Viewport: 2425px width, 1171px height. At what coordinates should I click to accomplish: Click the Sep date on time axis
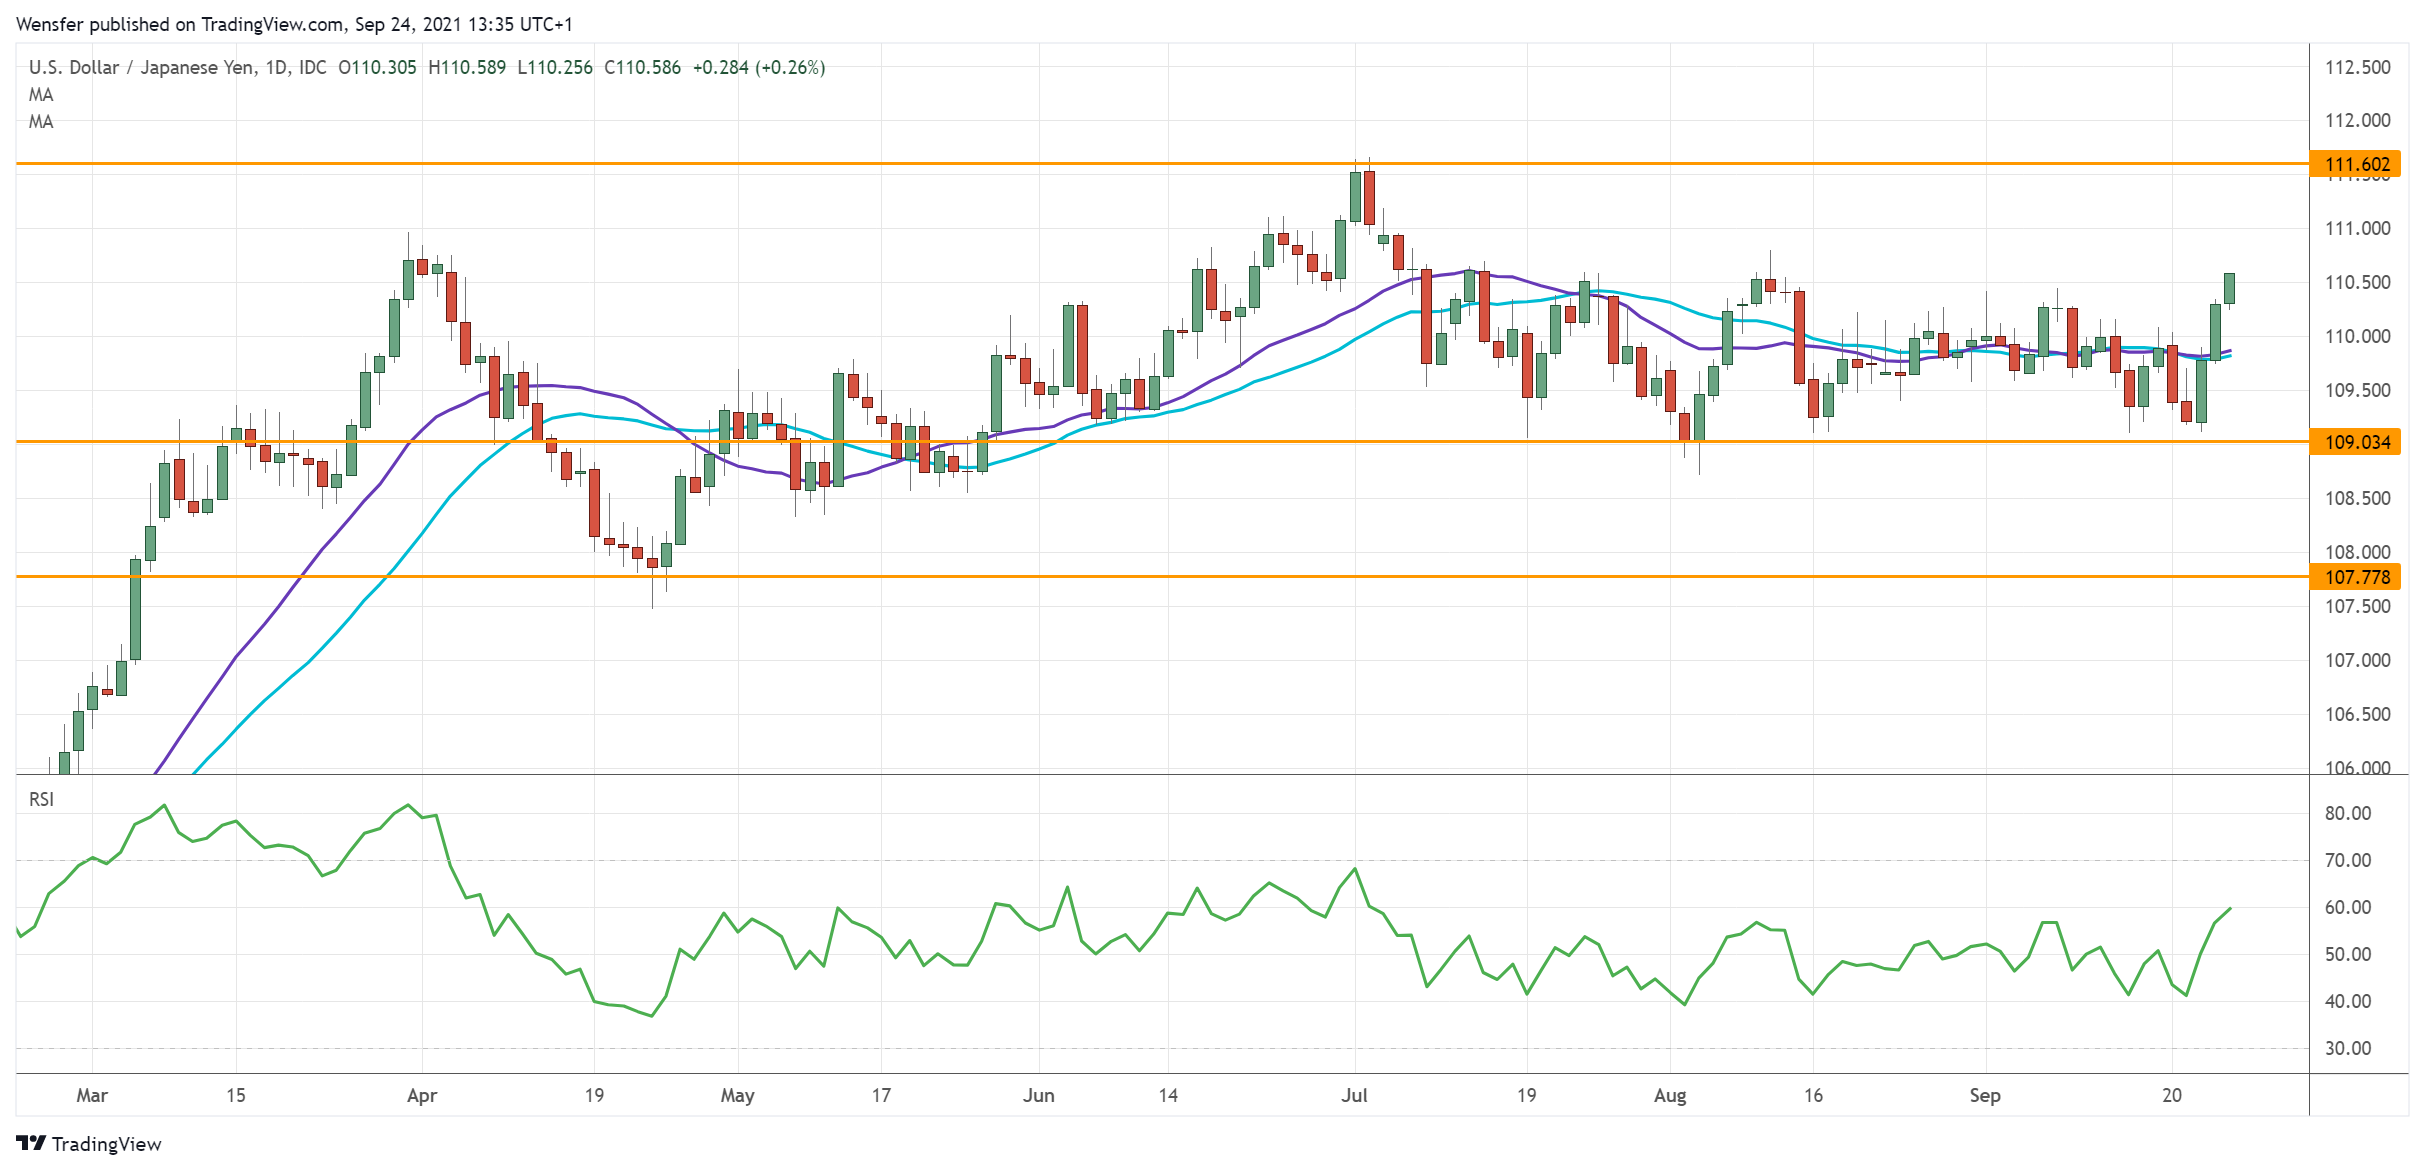point(1984,1095)
